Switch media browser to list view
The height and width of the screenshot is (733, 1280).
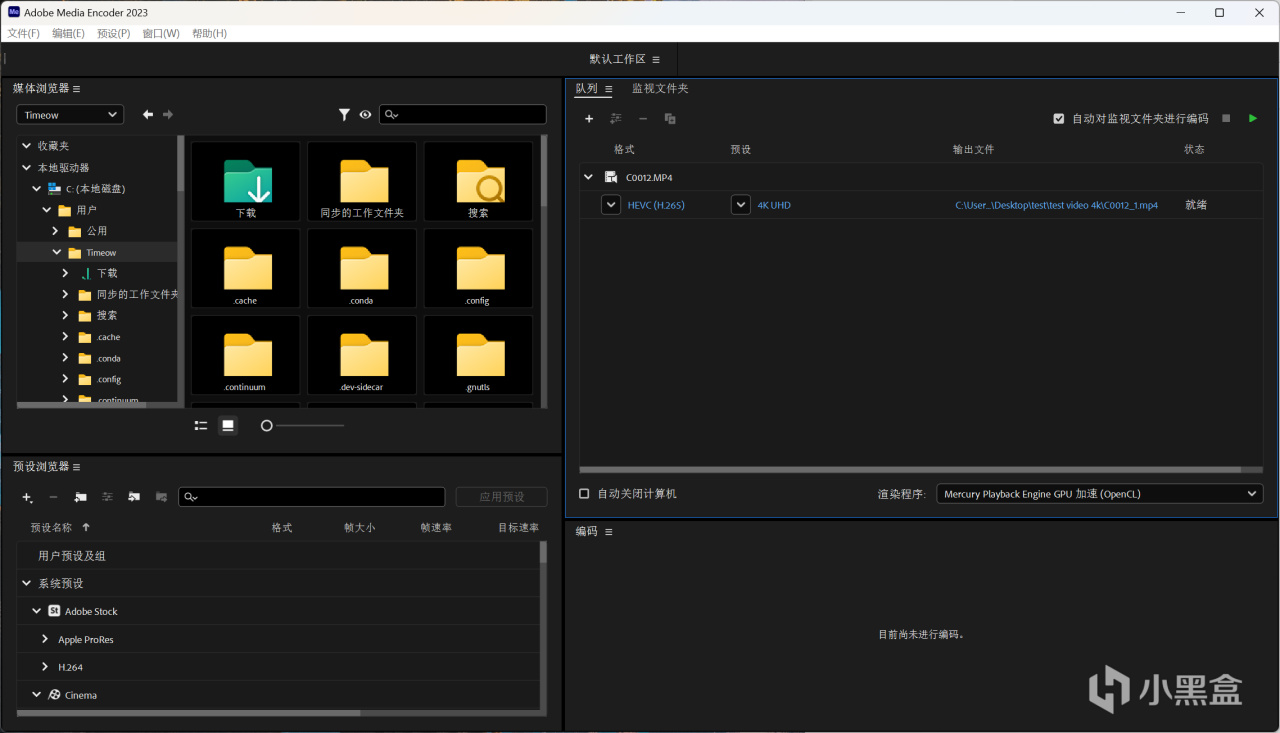(201, 426)
